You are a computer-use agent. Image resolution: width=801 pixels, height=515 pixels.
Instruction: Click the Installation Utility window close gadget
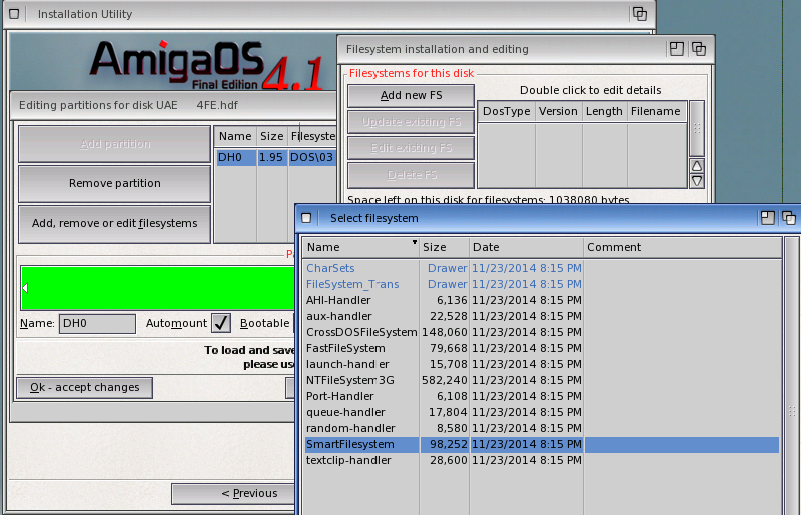14,14
